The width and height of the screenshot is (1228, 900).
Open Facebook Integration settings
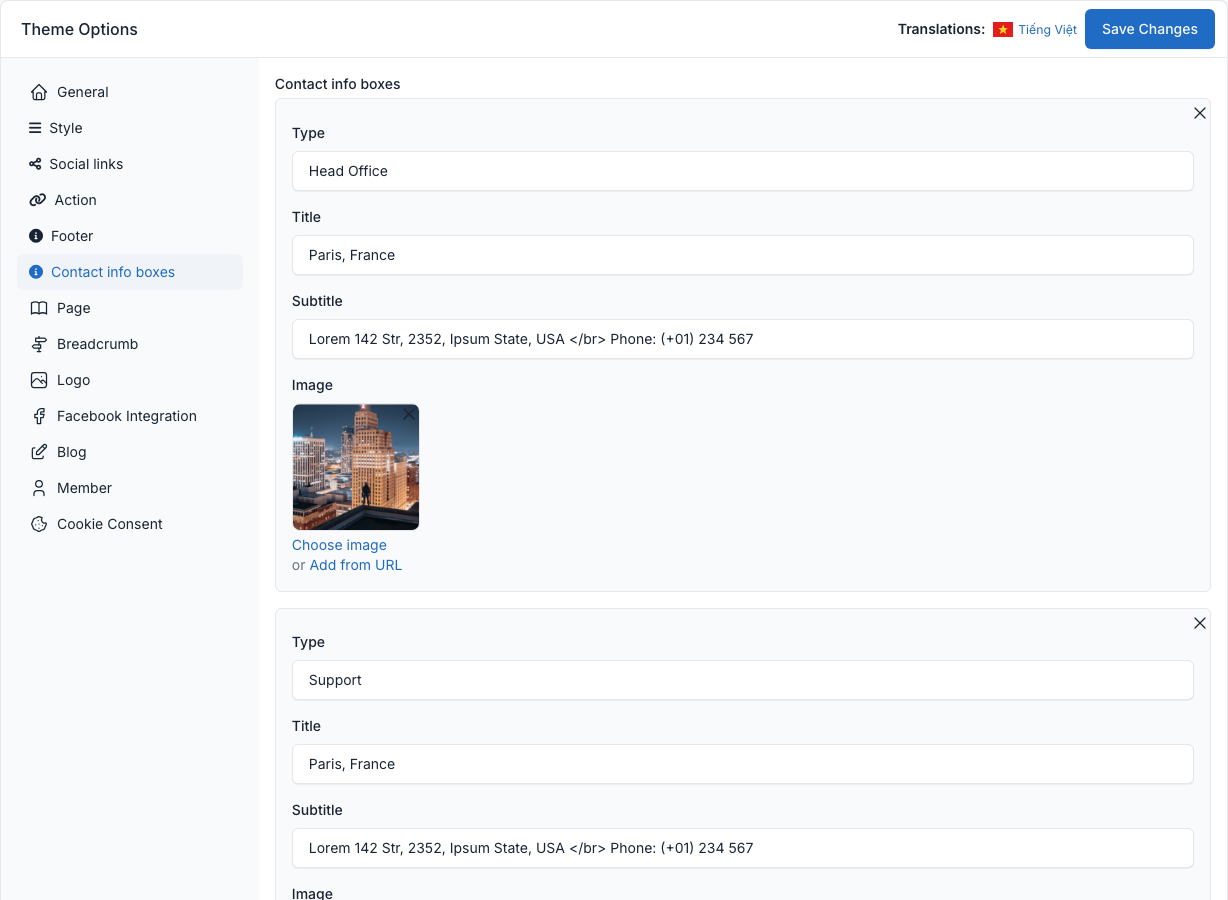[x=130, y=416]
